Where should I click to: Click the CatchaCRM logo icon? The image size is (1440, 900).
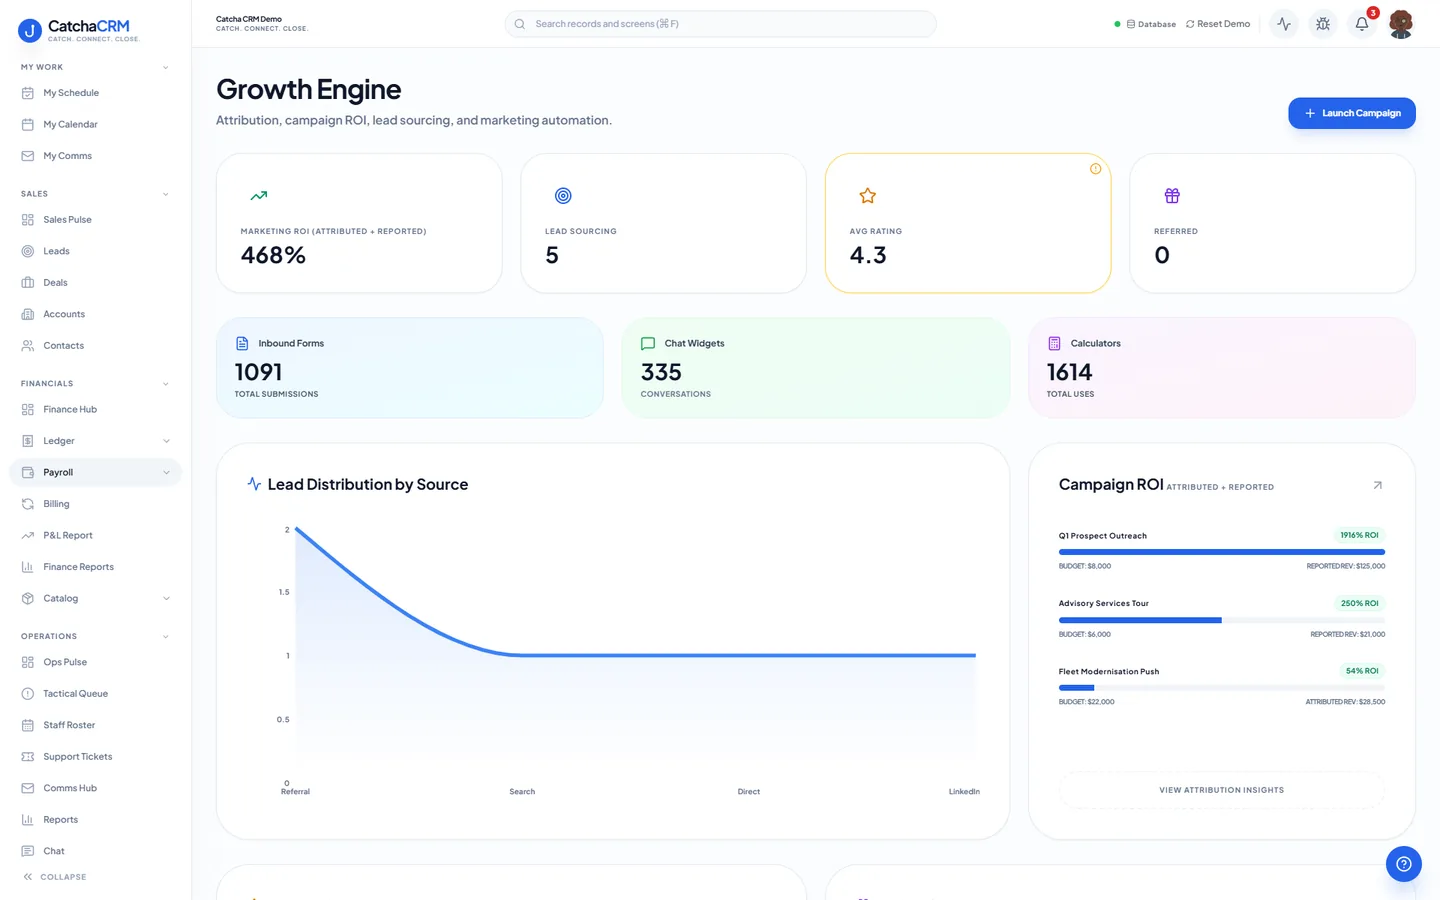coord(30,31)
